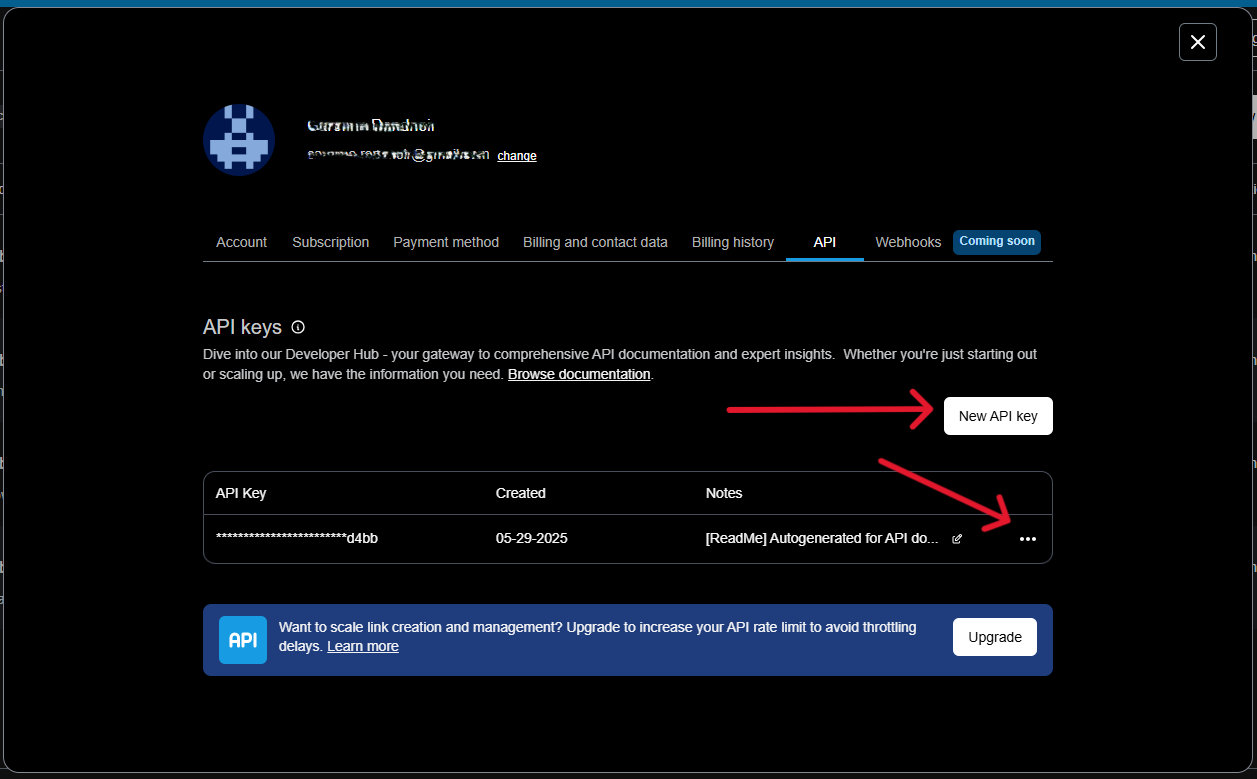Click change next to the email address
1257x779 pixels.
[x=516, y=156]
